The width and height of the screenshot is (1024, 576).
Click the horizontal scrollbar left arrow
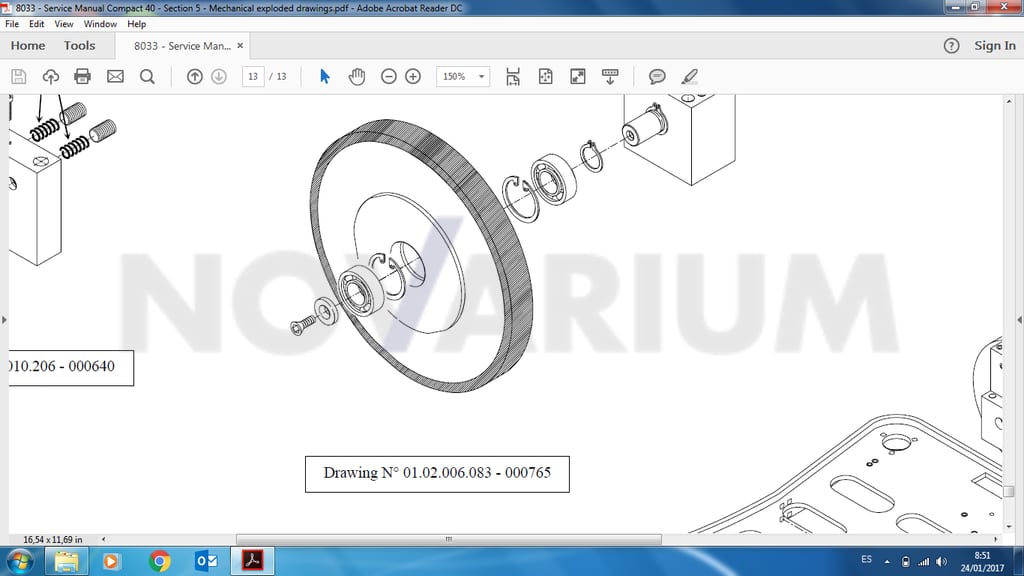(x=103, y=539)
